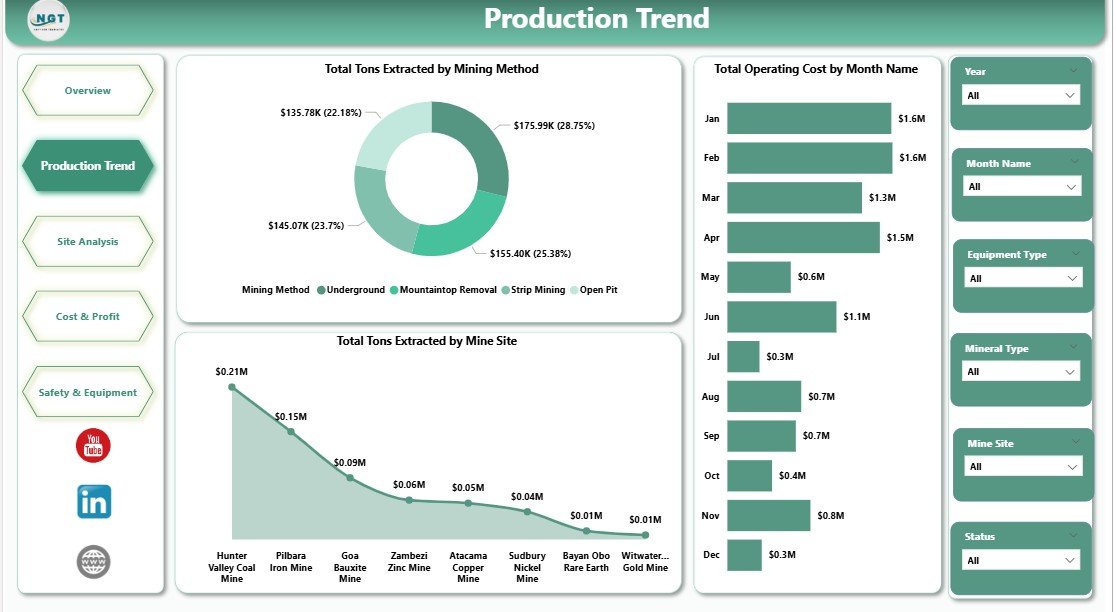1116x612 pixels.
Task: Click the Sudbury Nickel Mine data point
Action: coord(527,512)
